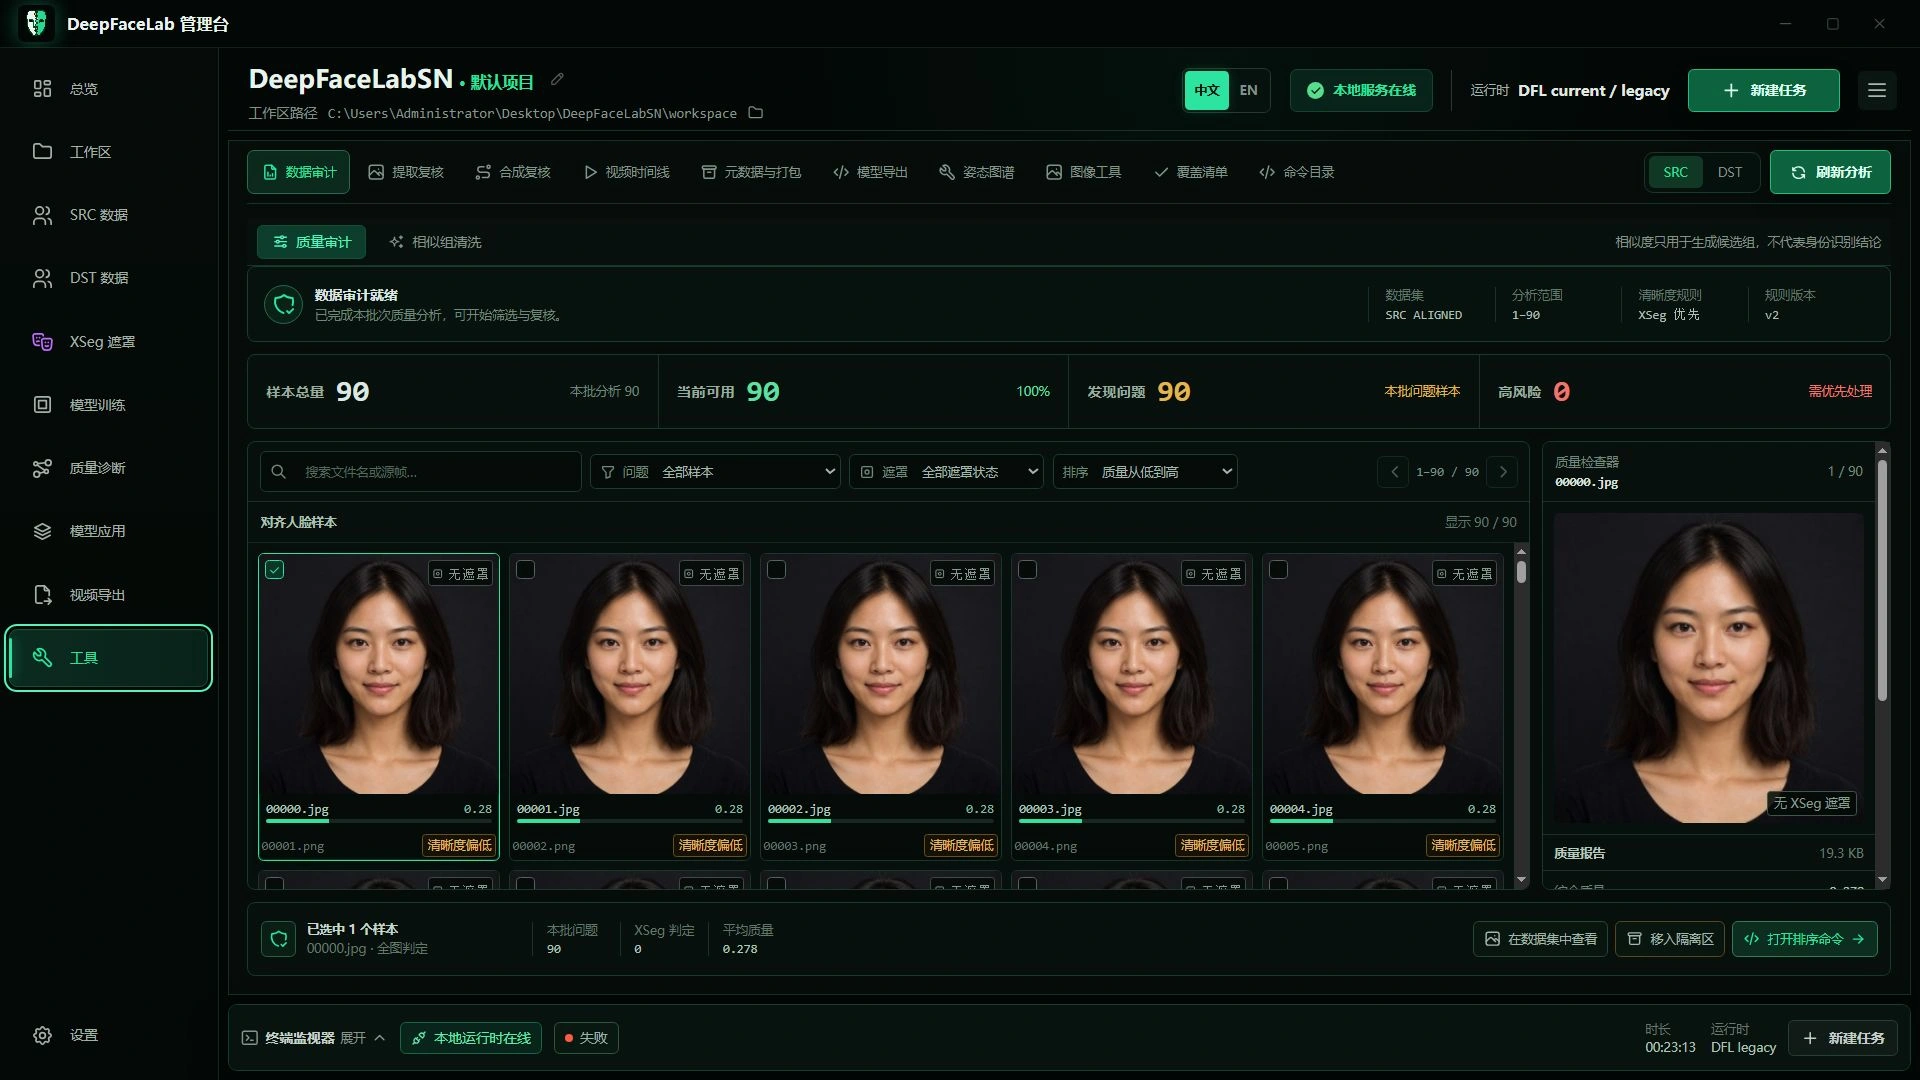Click the pencil icon to rename project
This screenshot has width=1920, height=1080.
[558, 80]
